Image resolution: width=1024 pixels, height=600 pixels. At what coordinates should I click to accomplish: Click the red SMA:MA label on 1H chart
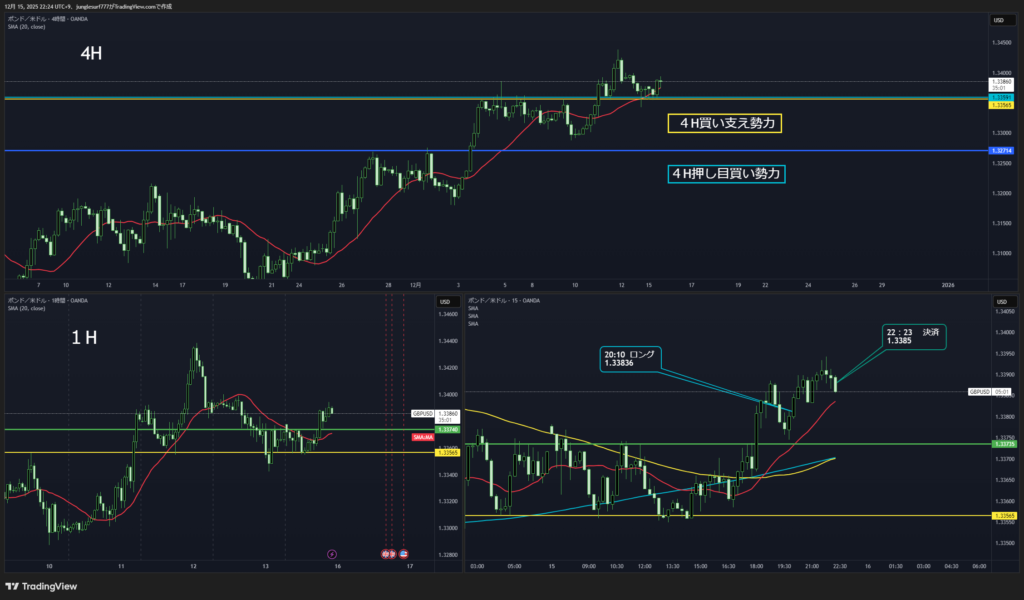coord(422,437)
